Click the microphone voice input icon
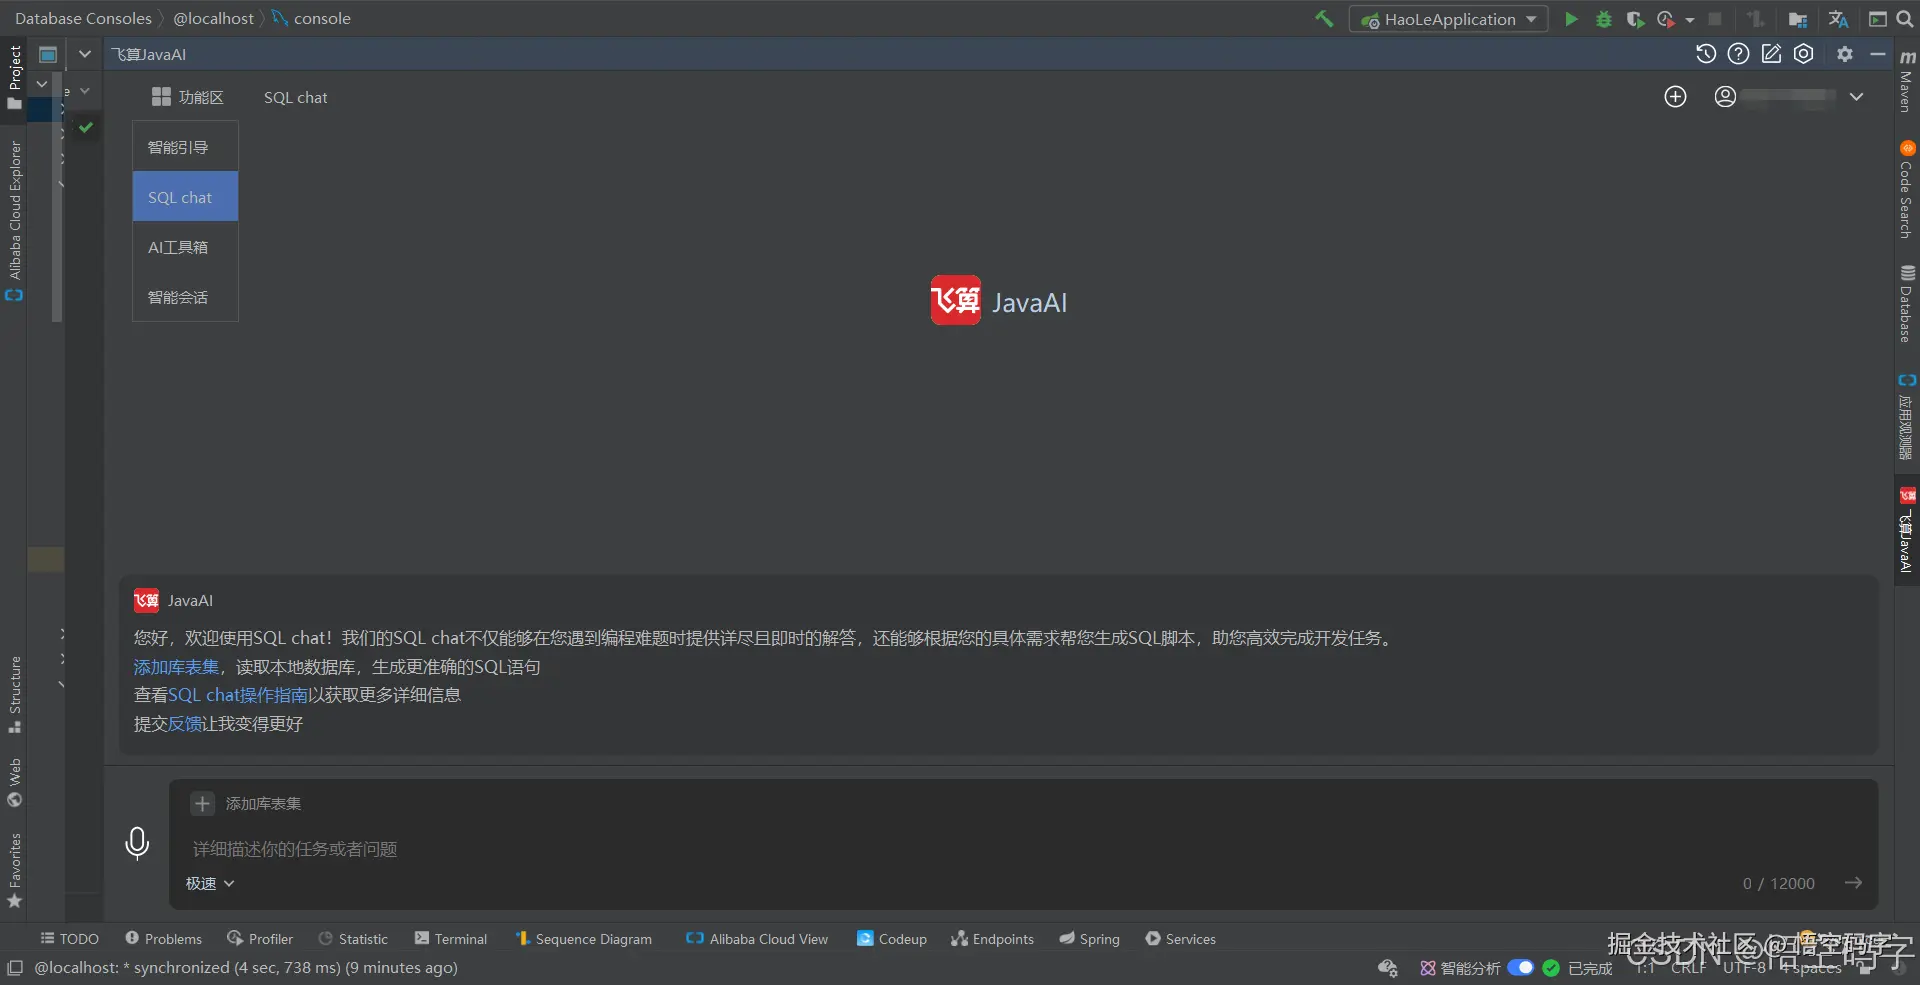Image resolution: width=1920 pixels, height=985 pixels. pos(137,843)
